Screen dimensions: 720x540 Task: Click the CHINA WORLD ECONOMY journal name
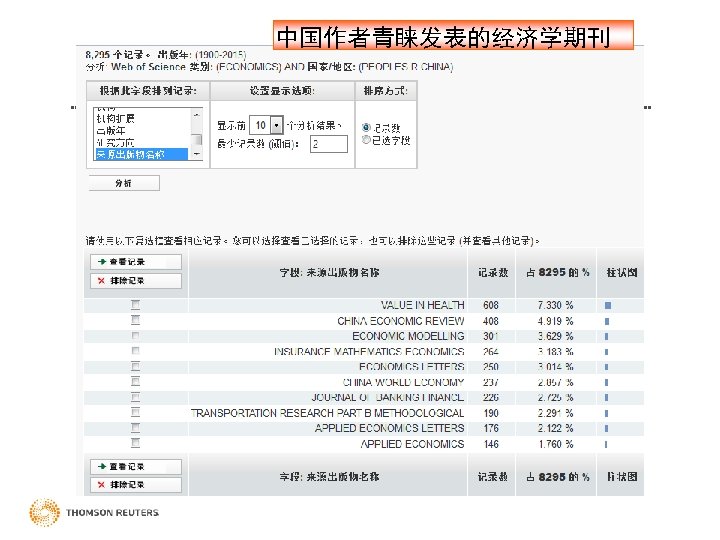[404, 382]
